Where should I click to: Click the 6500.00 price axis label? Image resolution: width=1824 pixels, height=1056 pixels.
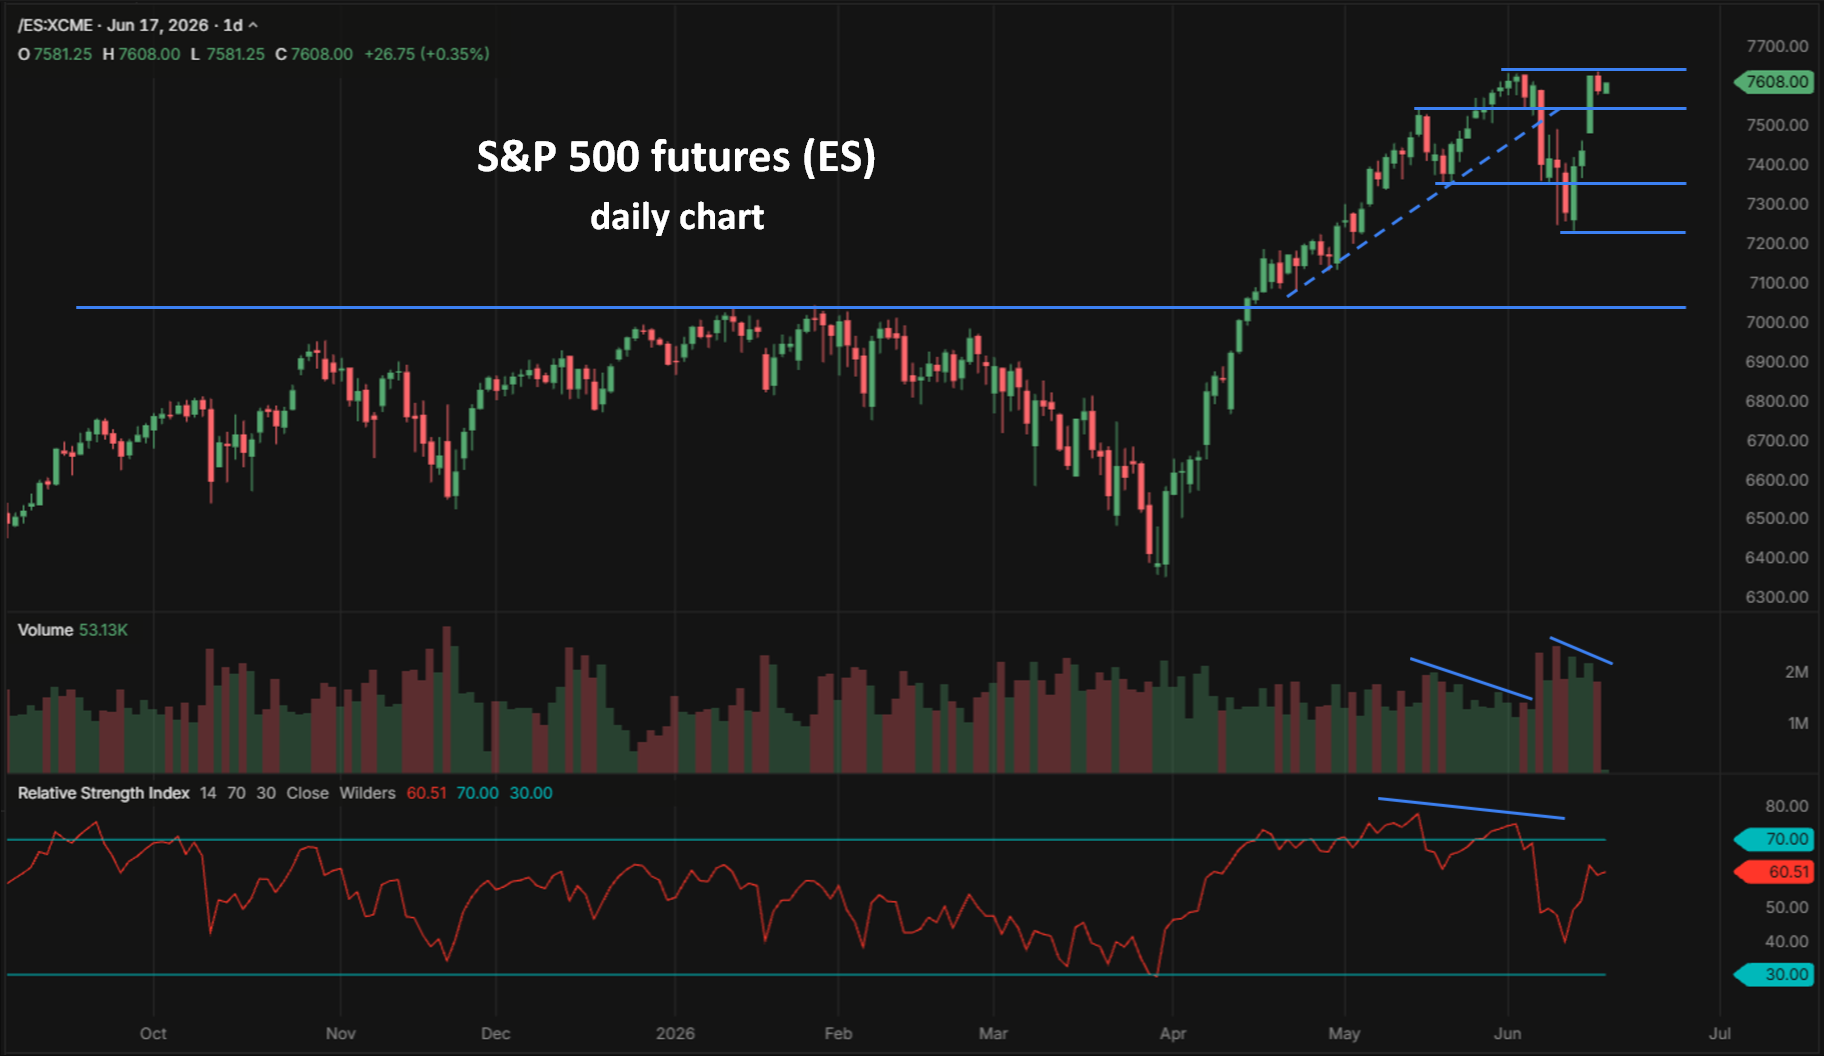click(1777, 518)
